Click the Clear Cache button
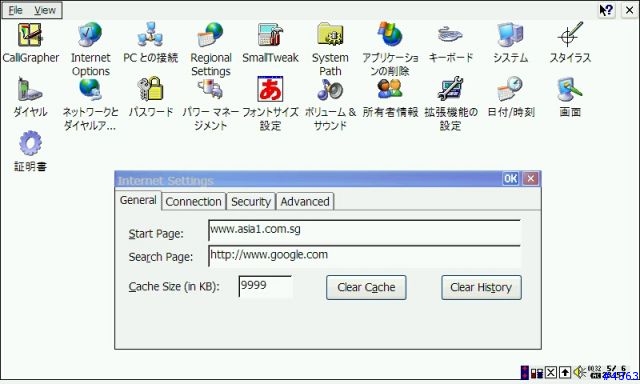Viewport: 640px width, 384px height. pyautogui.click(x=366, y=287)
